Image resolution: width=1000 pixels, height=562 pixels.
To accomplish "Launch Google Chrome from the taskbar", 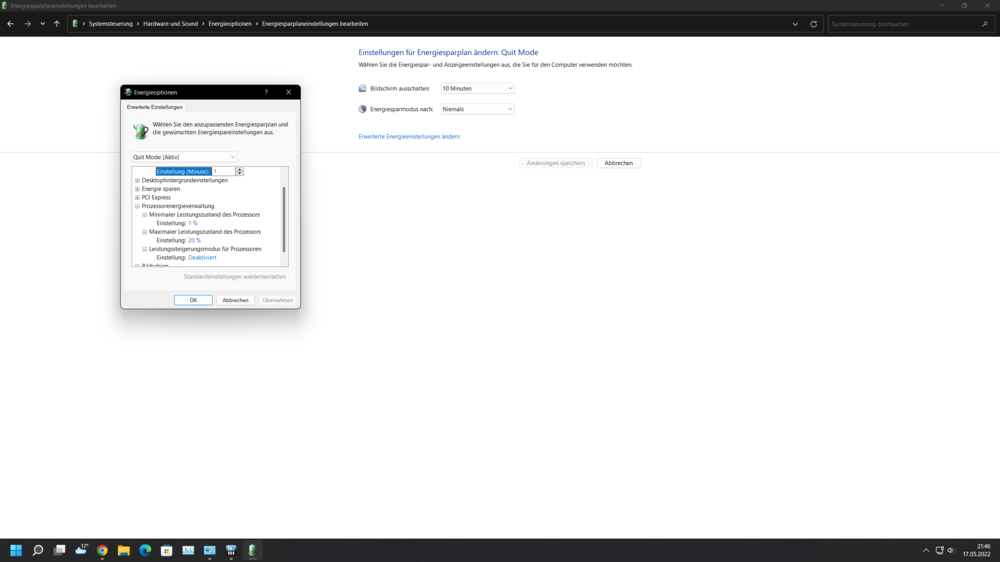I will point(102,550).
